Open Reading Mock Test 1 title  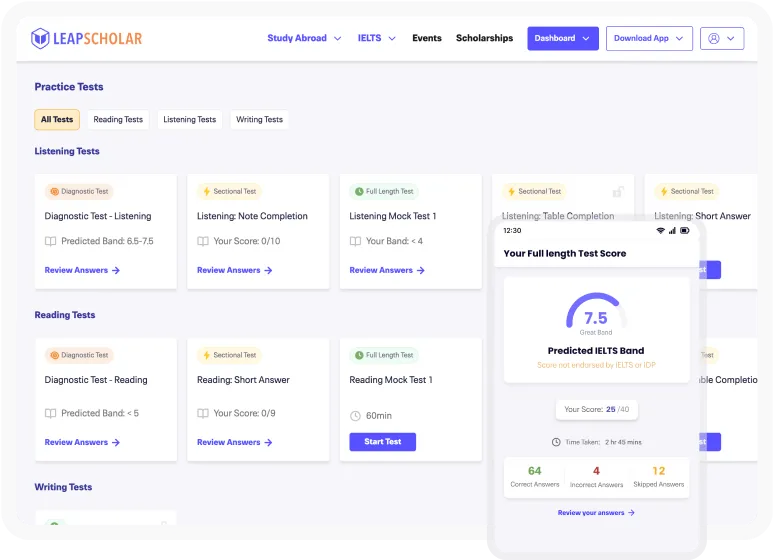[390, 380]
